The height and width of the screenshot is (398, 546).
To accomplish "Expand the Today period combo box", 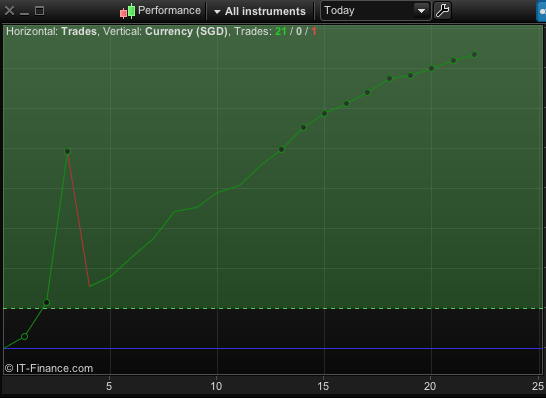I will point(375,11).
